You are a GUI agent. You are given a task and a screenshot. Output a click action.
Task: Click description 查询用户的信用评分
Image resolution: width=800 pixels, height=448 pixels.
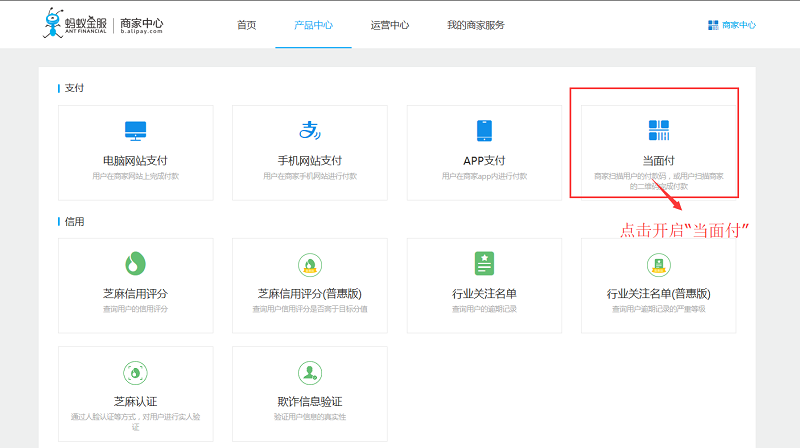[135, 309]
